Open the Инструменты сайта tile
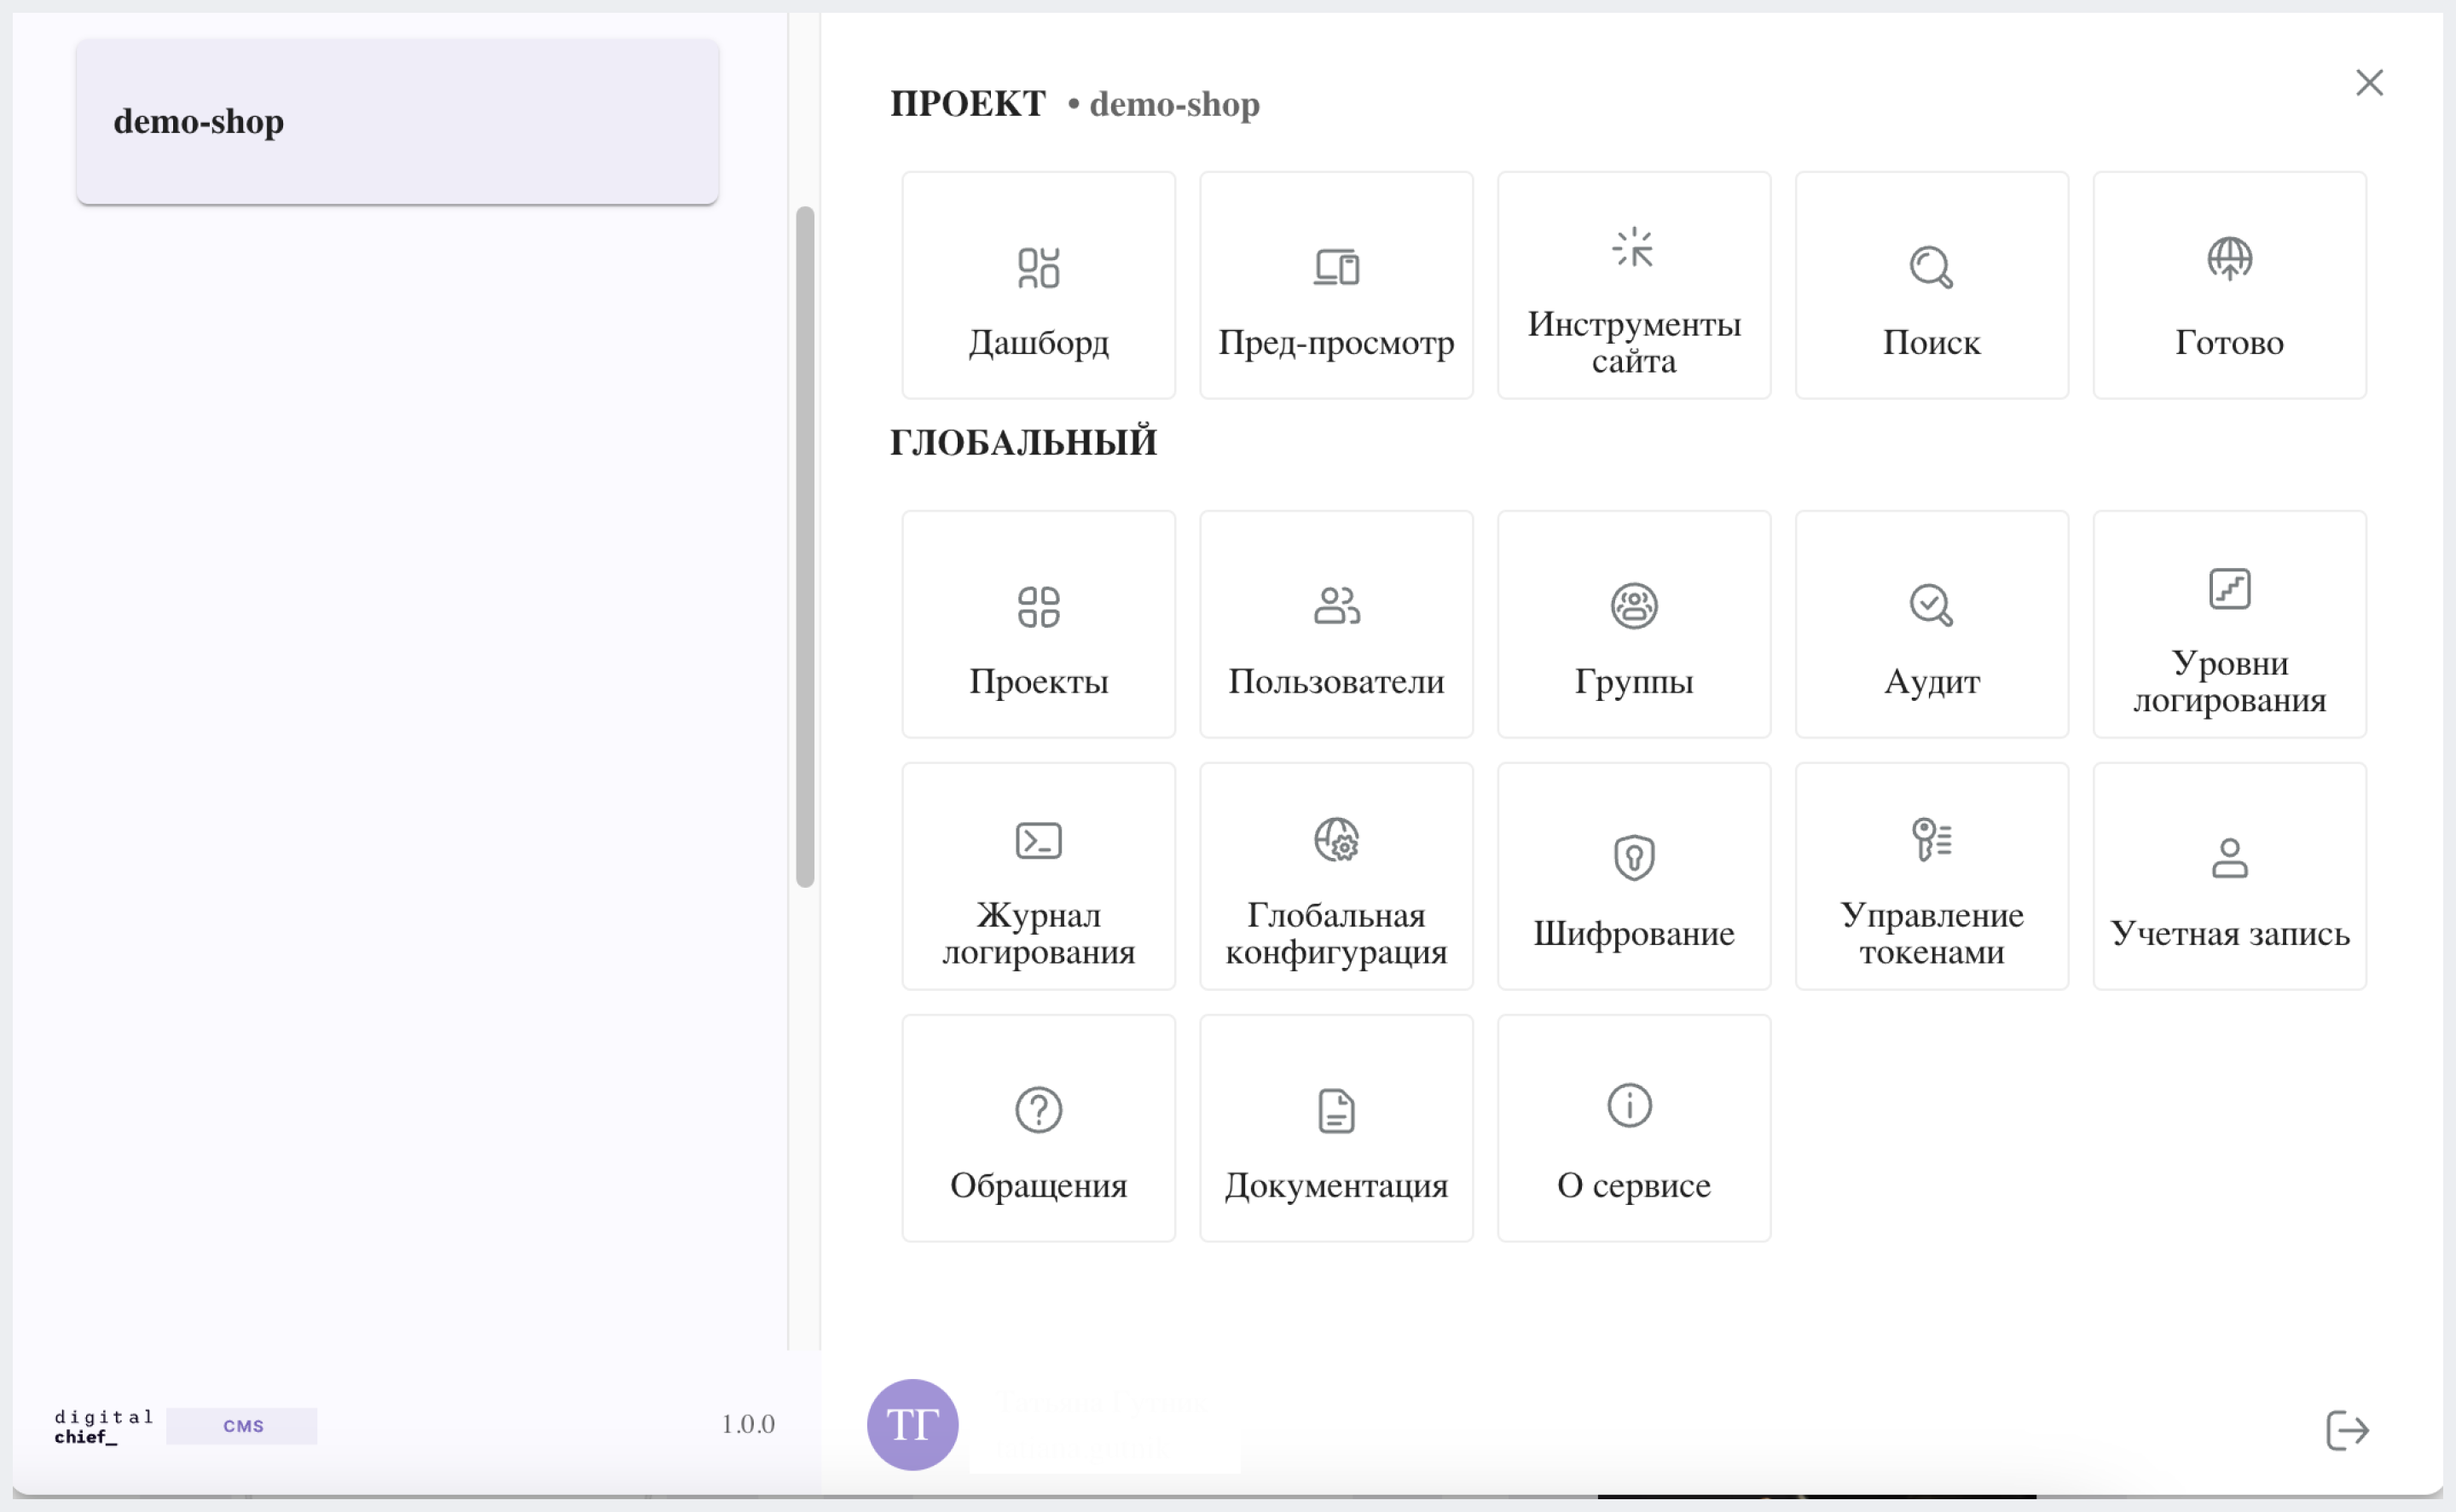Viewport: 2456px width, 1512px height. click(1633, 285)
